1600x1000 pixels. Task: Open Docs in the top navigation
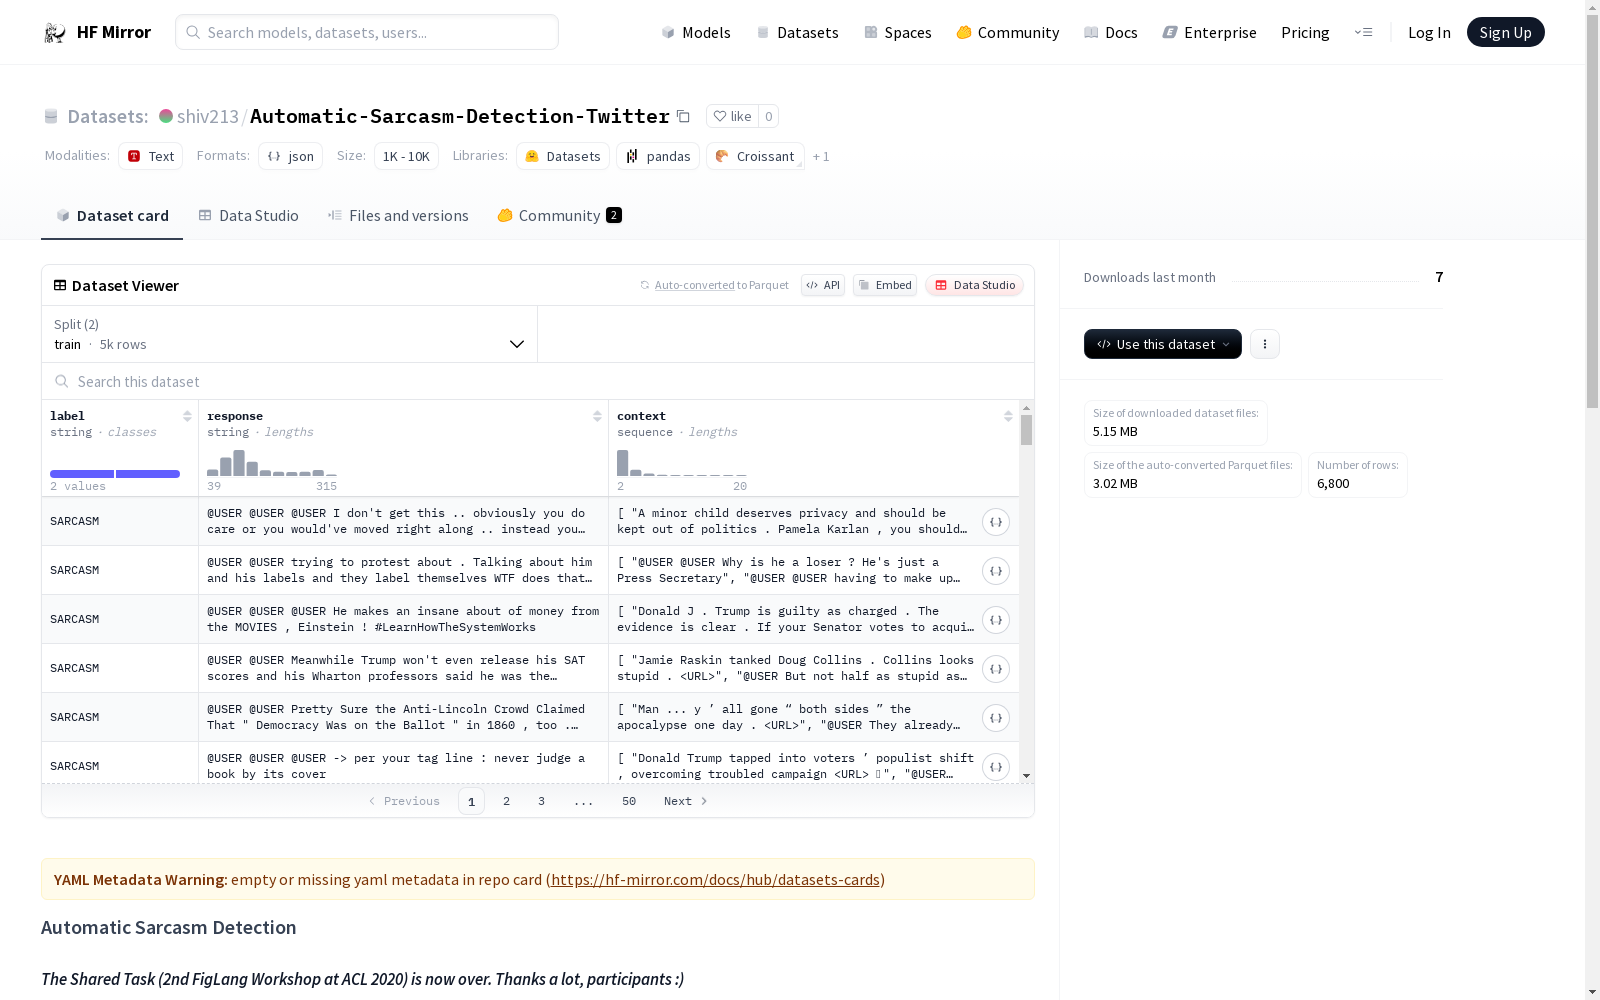click(1111, 32)
